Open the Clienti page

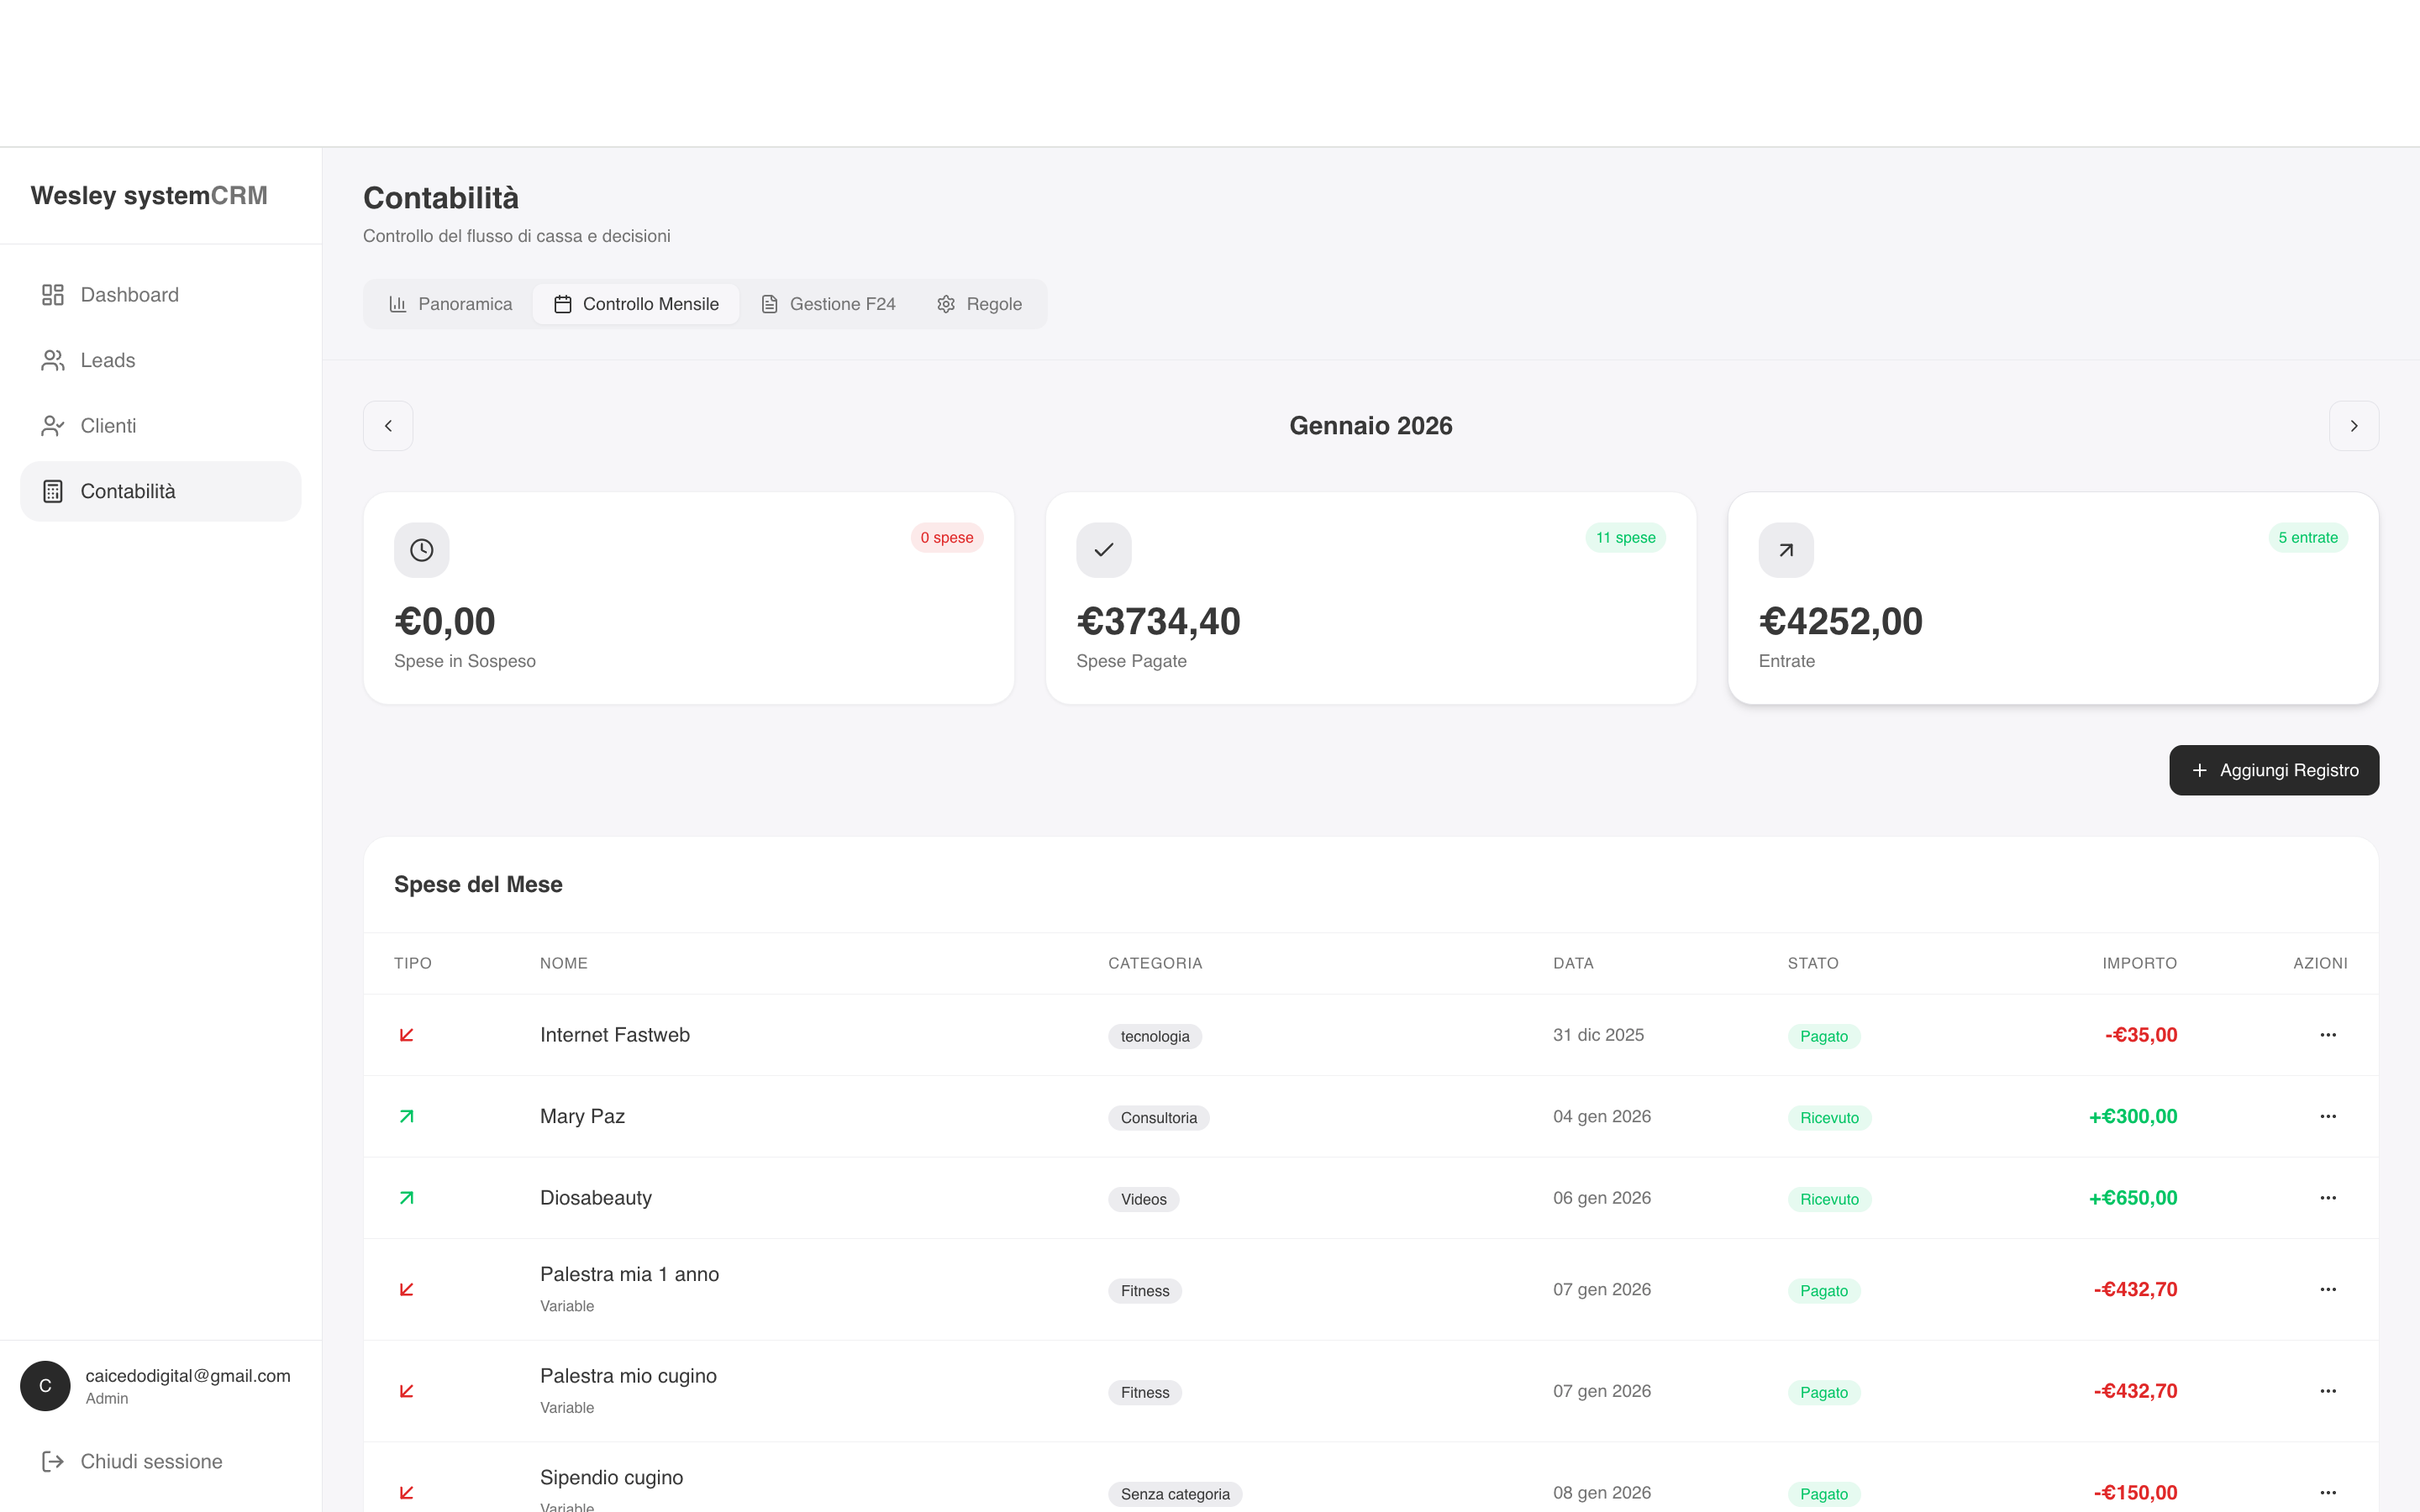click(160, 426)
